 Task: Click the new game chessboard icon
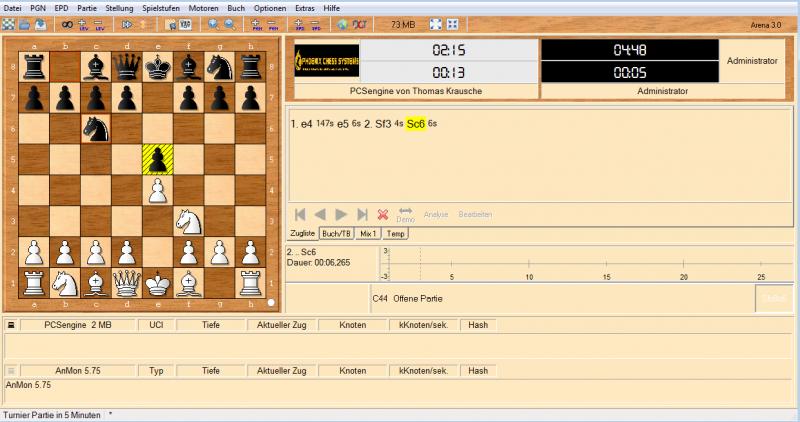coord(8,23)
